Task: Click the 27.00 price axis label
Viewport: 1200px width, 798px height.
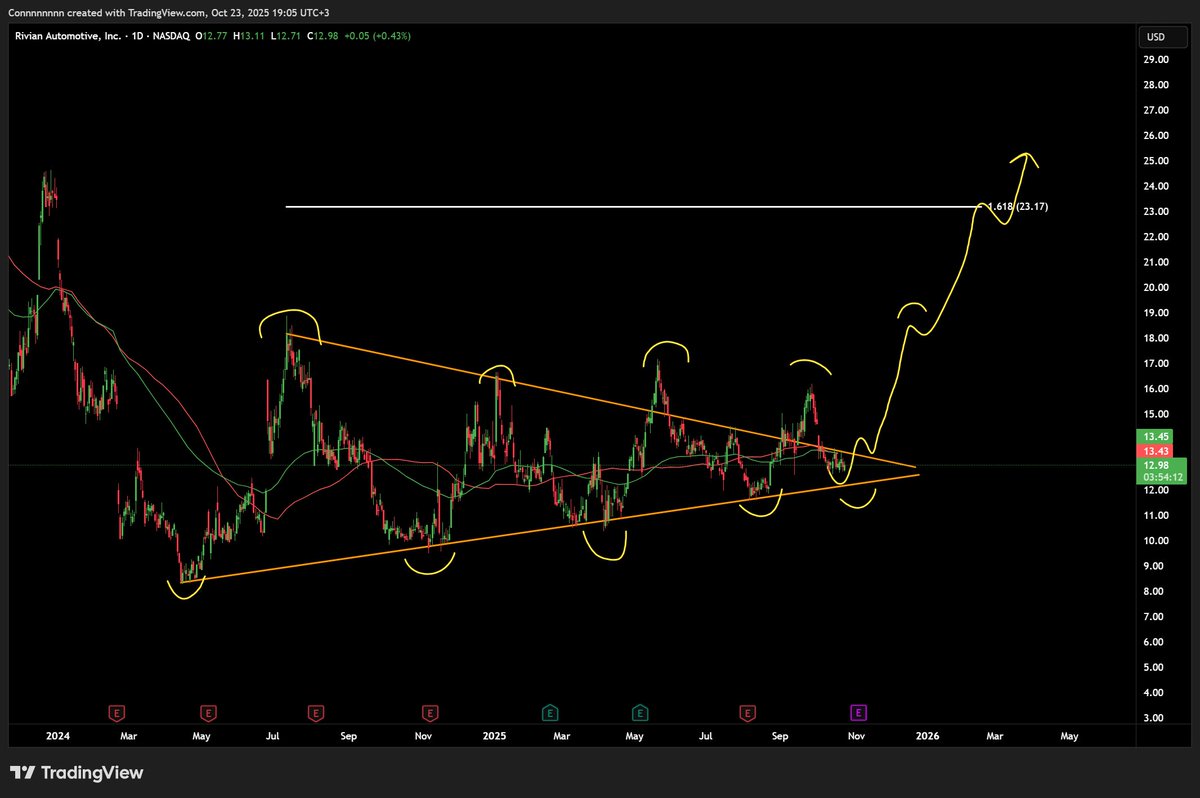Action: pyautogui.click(x=1156, y=110)
